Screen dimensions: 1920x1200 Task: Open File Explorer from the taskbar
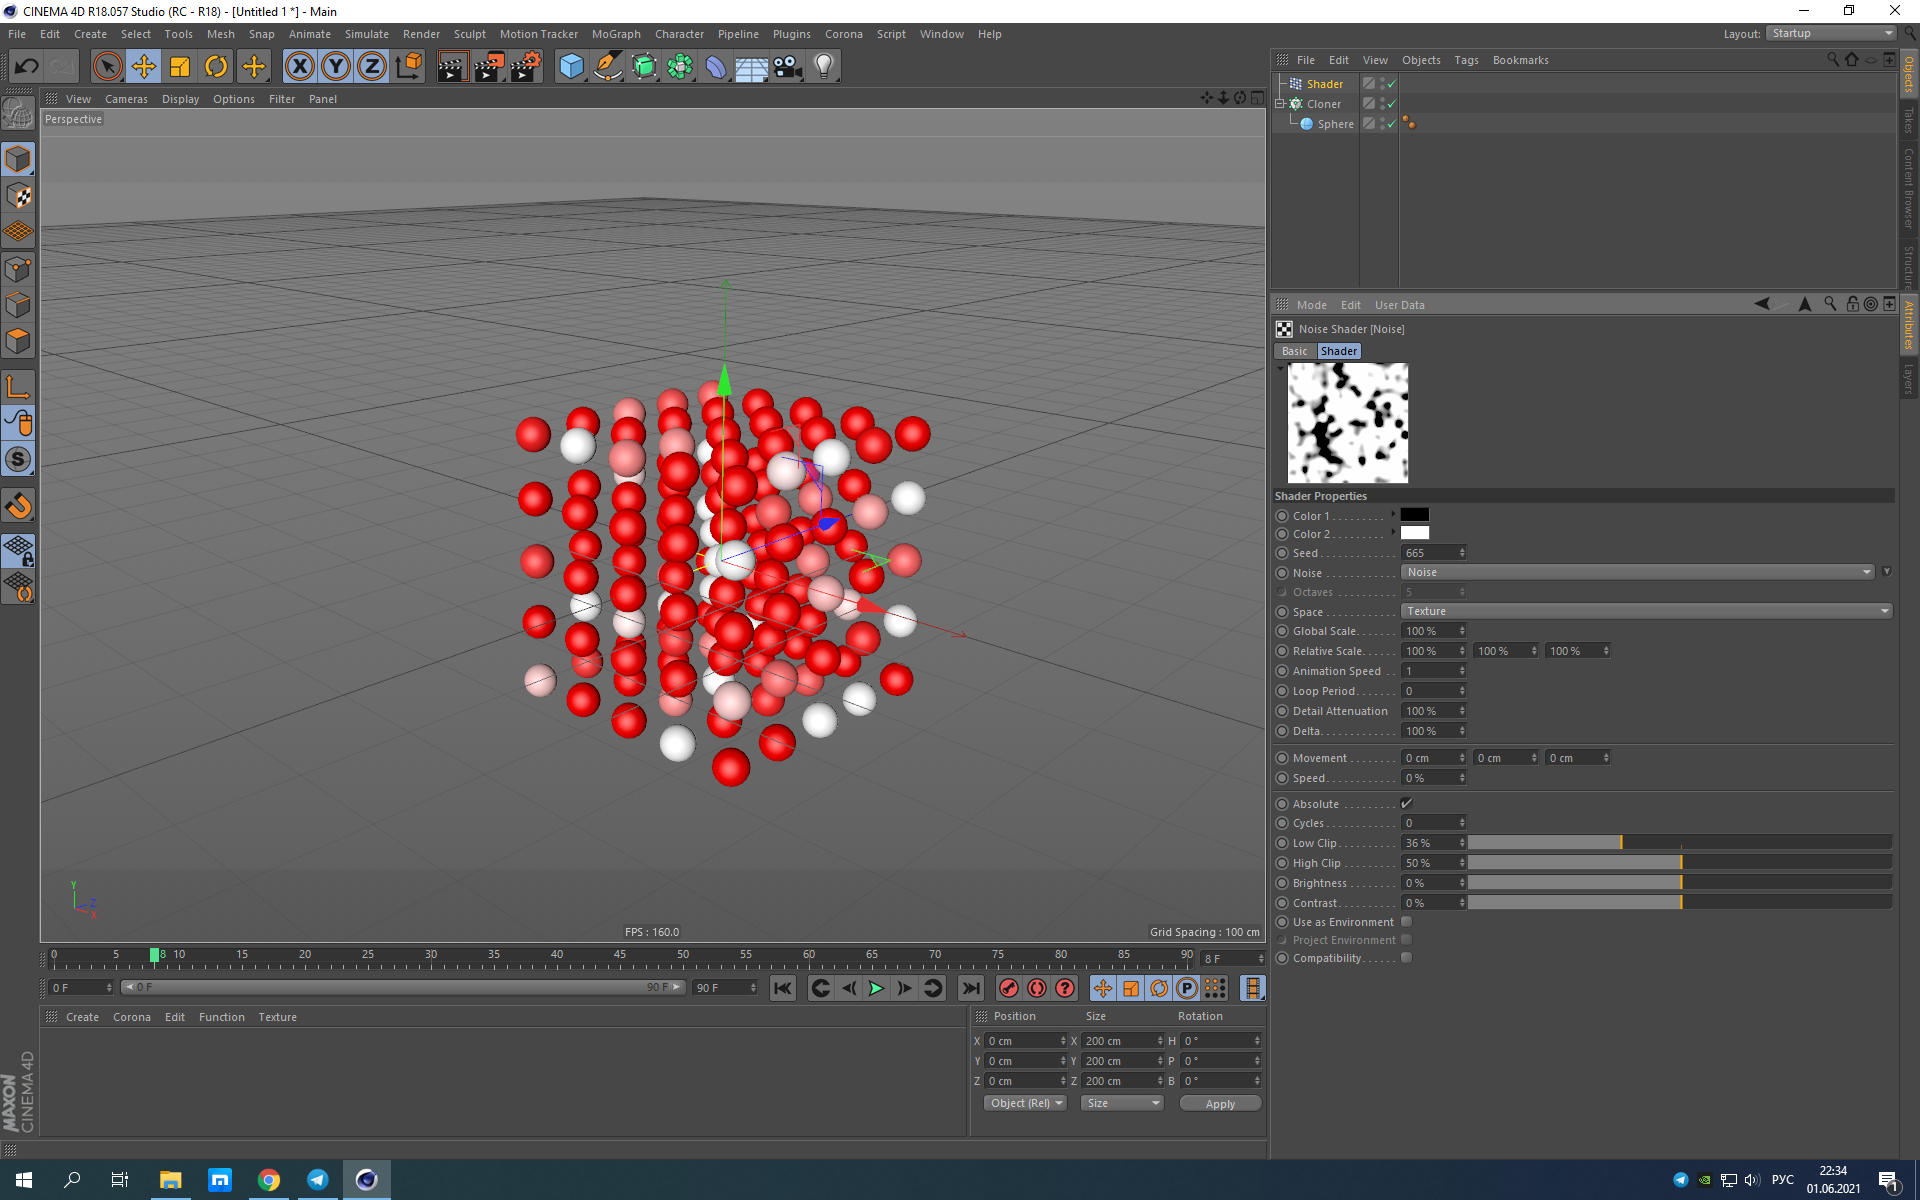tap(171, 1180)
